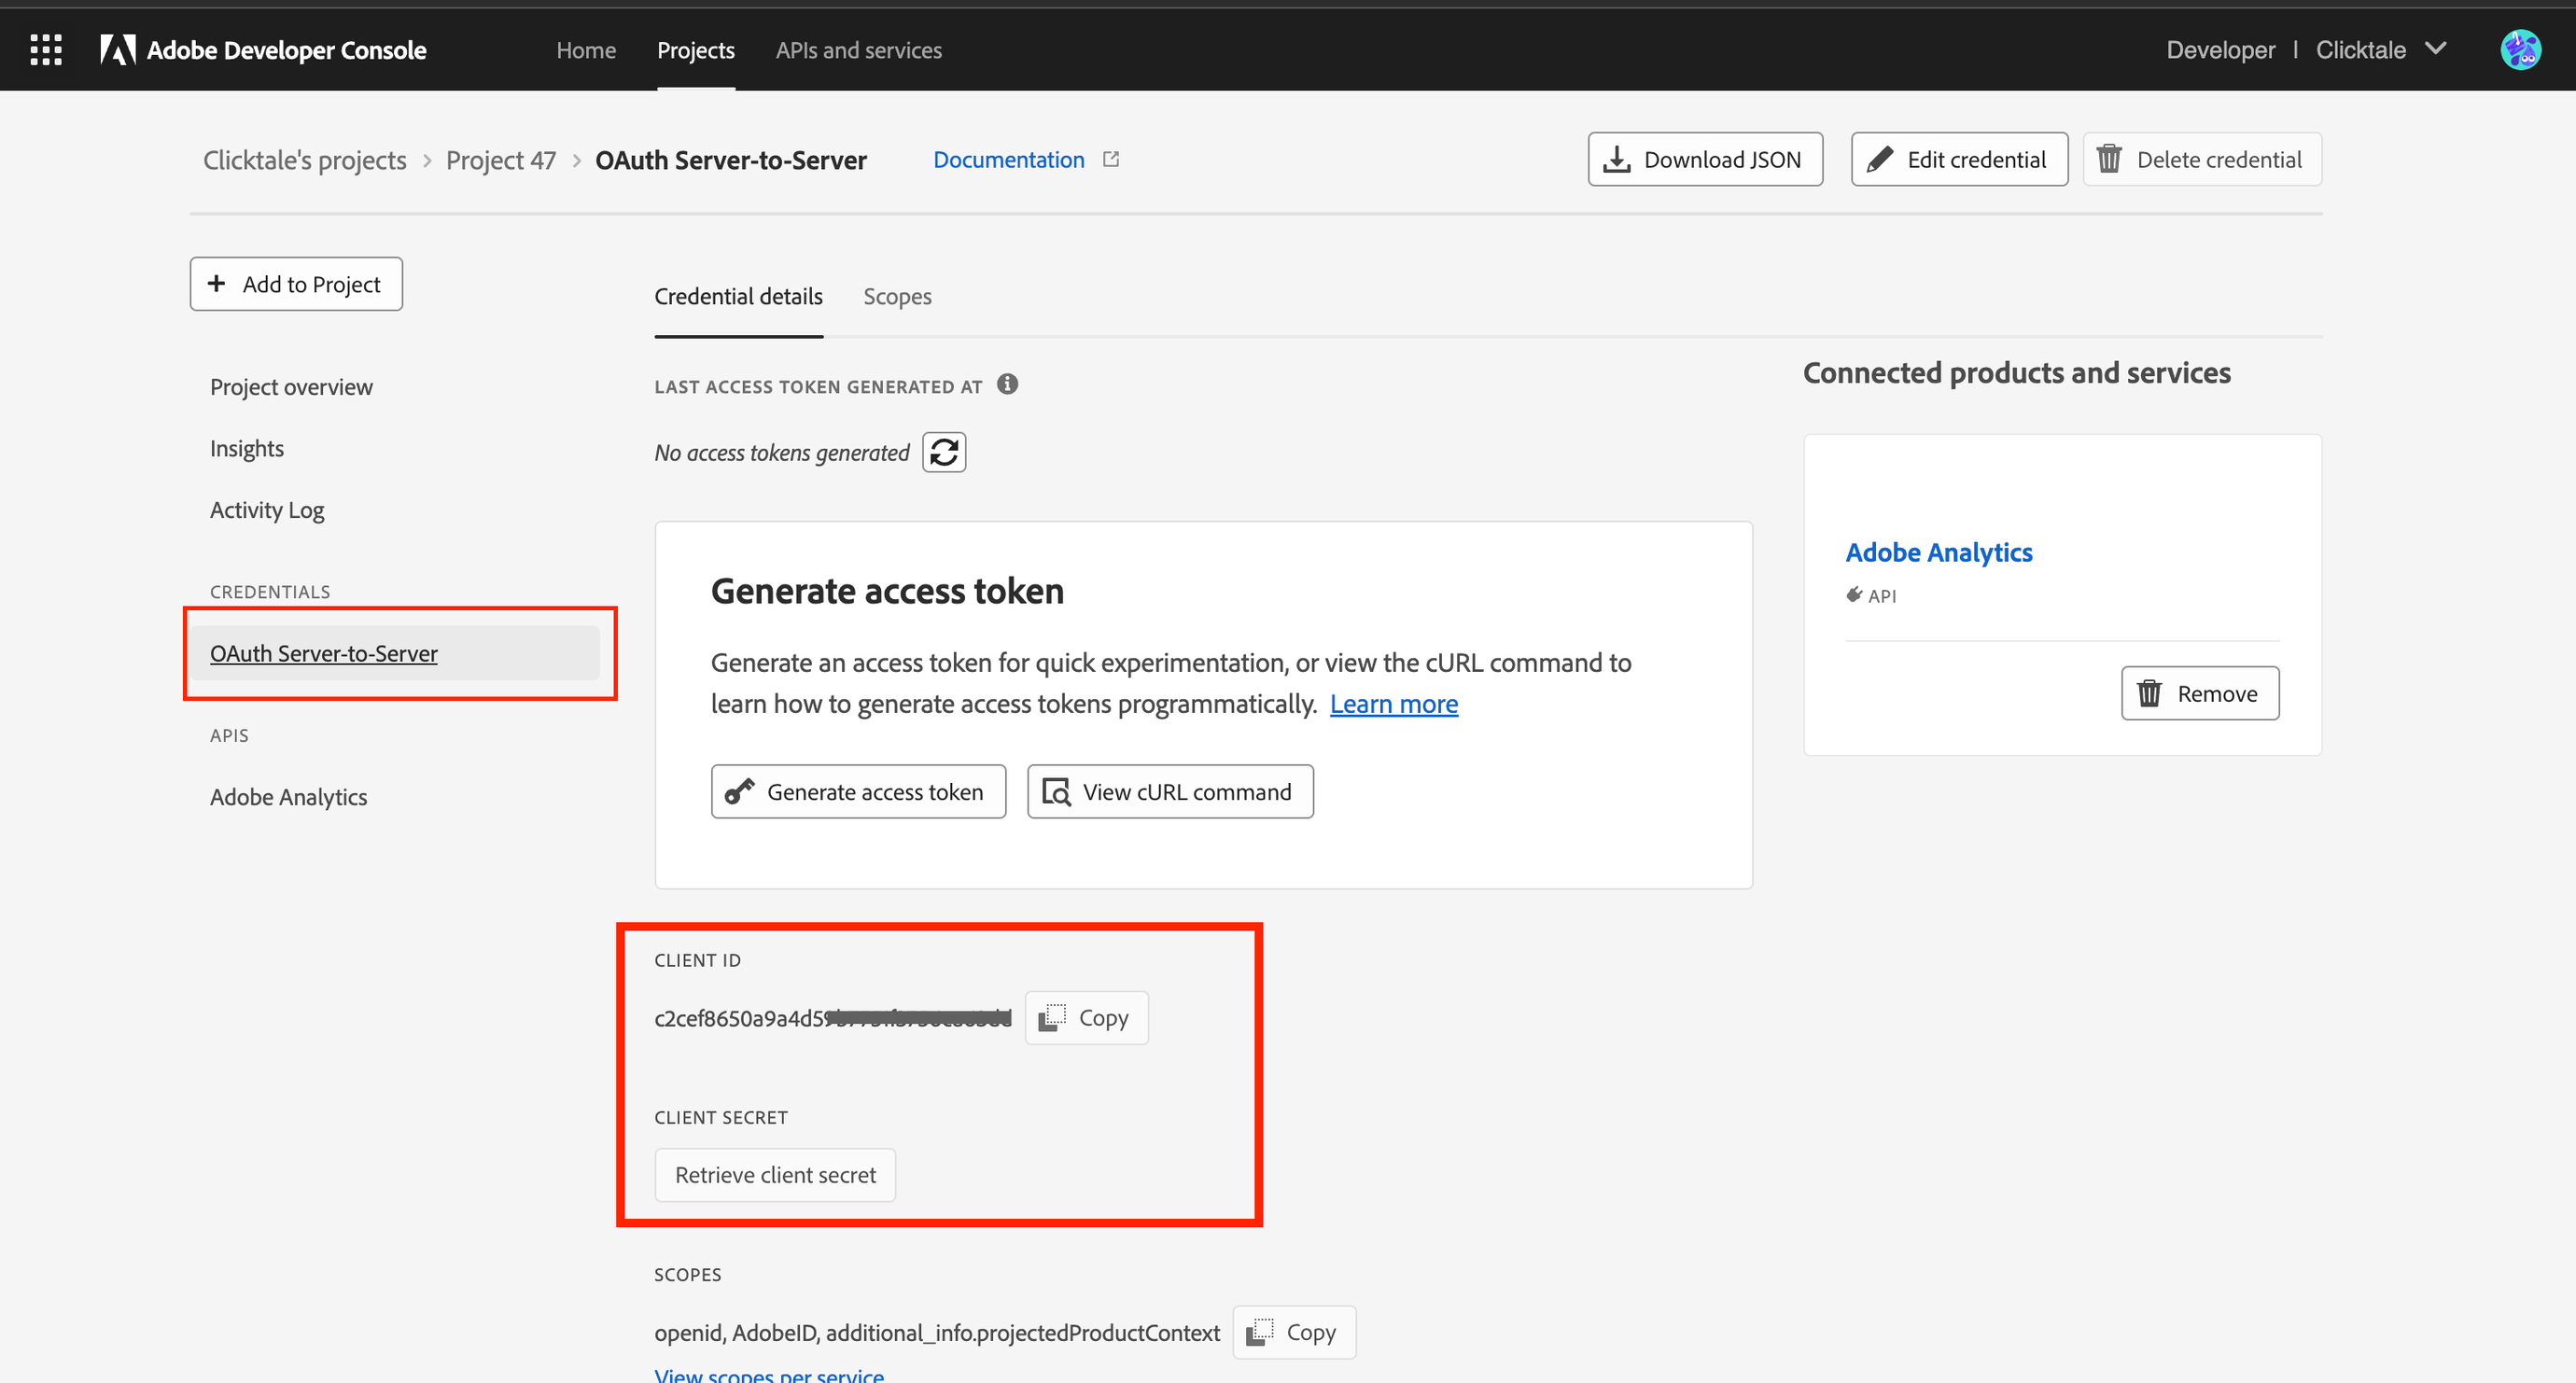Open the Projects tab
Viewport: 2576px width, 1383px height.
click(696, 50)
